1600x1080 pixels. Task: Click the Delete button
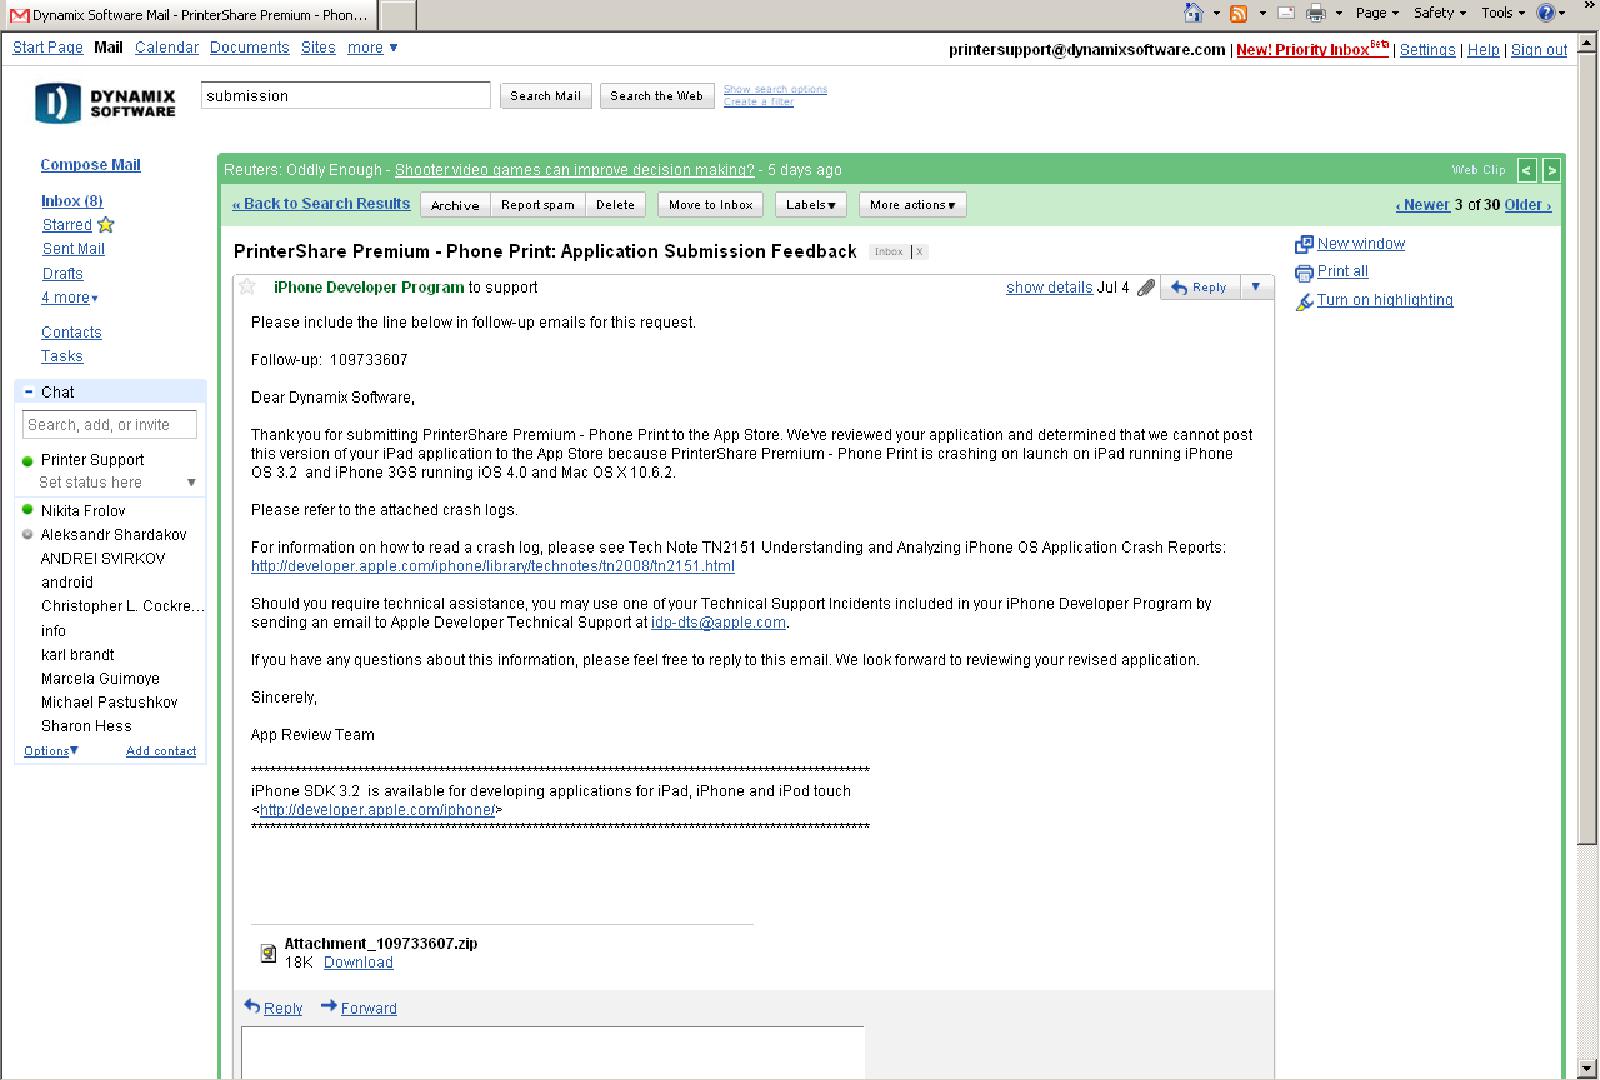(x=615, y=205)
